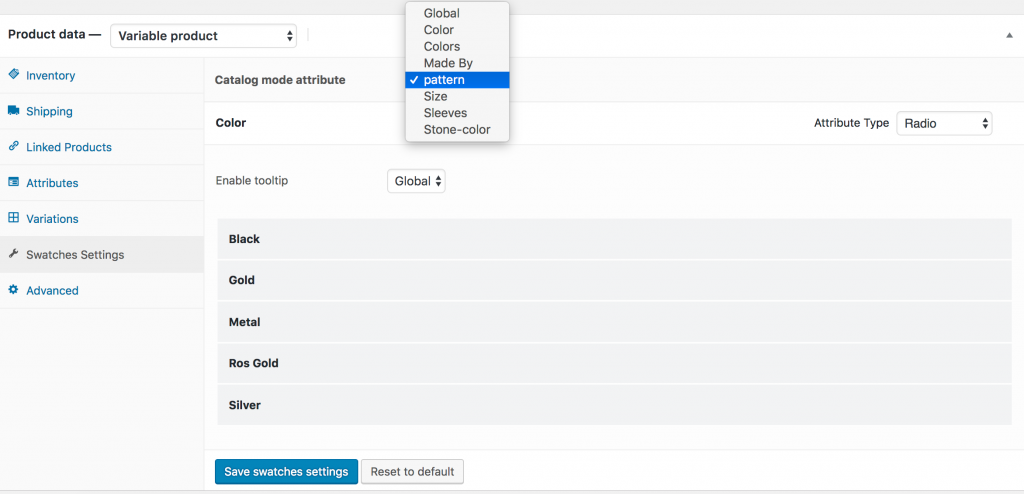Open the Attribute Type Radio dropdown

click(944, 123)
